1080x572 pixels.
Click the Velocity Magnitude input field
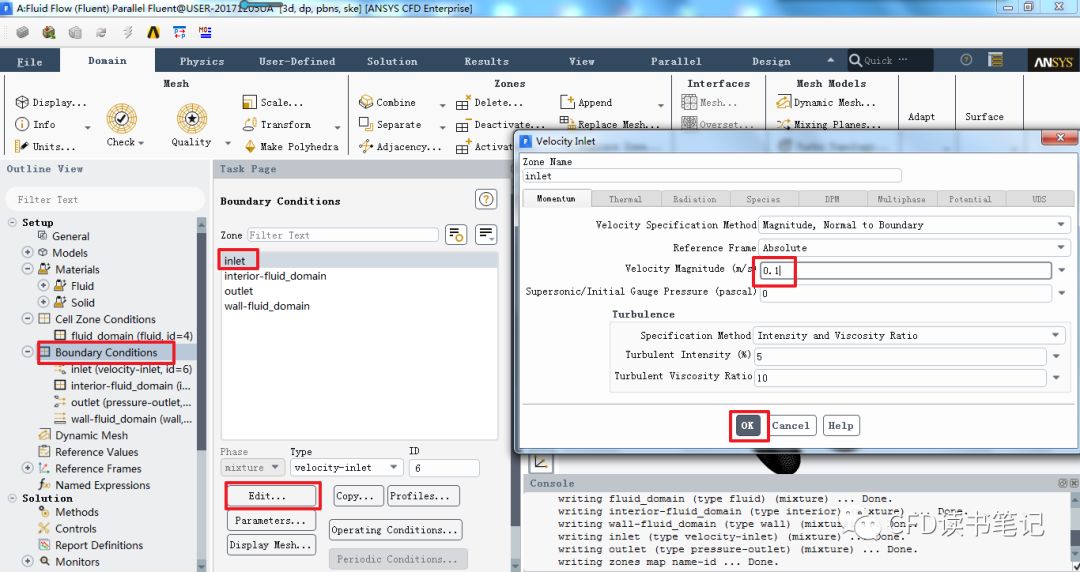tap(904, 270)
